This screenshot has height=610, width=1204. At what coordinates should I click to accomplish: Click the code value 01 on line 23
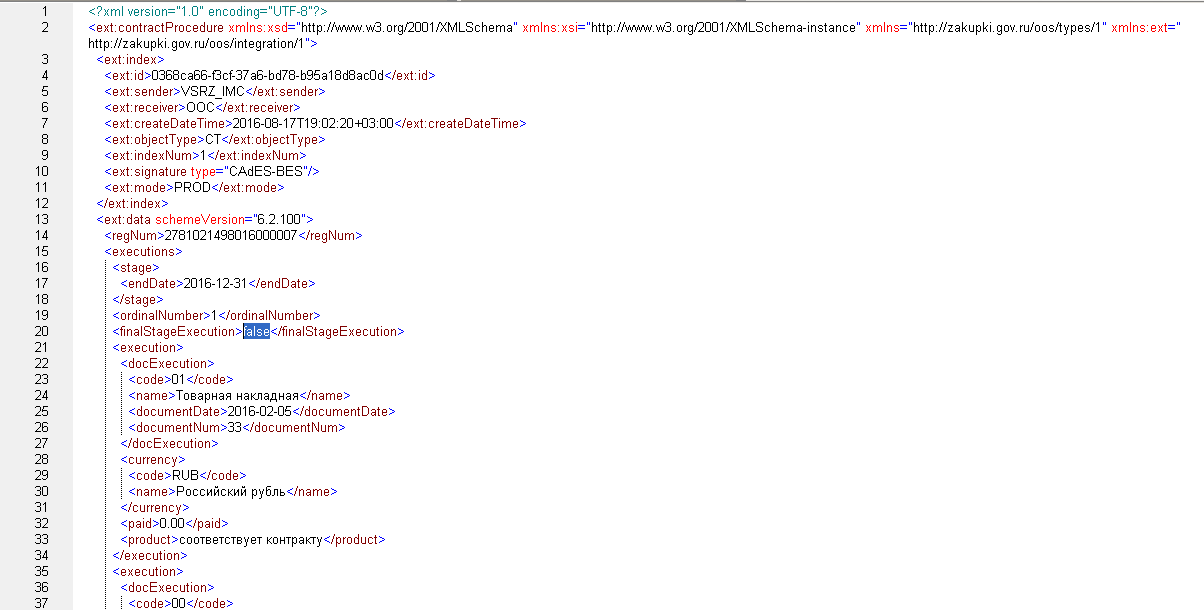point(179,379)
